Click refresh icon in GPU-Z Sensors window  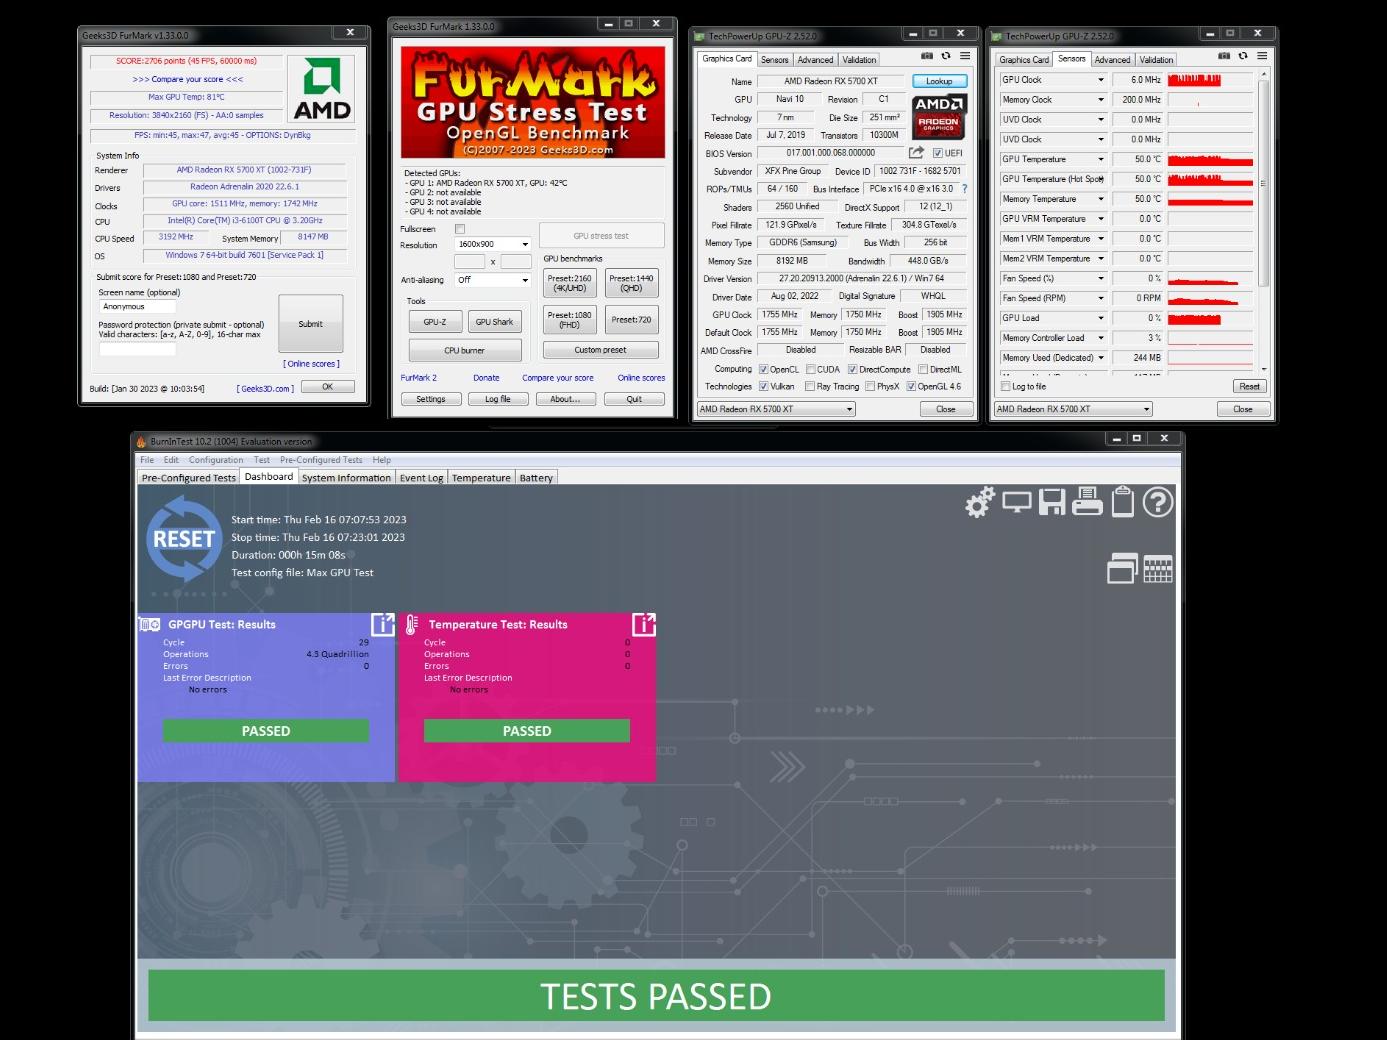tap(1243, 56)
